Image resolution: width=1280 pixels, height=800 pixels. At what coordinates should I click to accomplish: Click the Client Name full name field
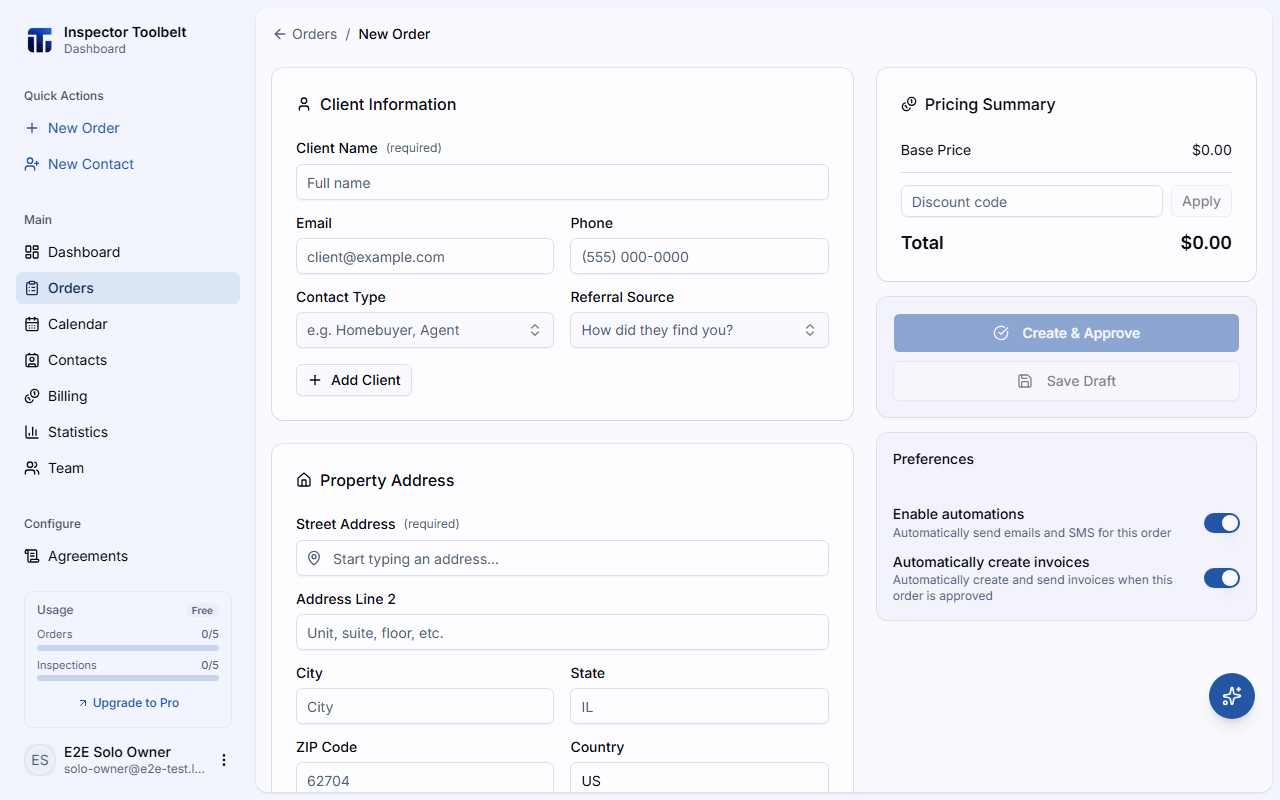click(562, 182)
